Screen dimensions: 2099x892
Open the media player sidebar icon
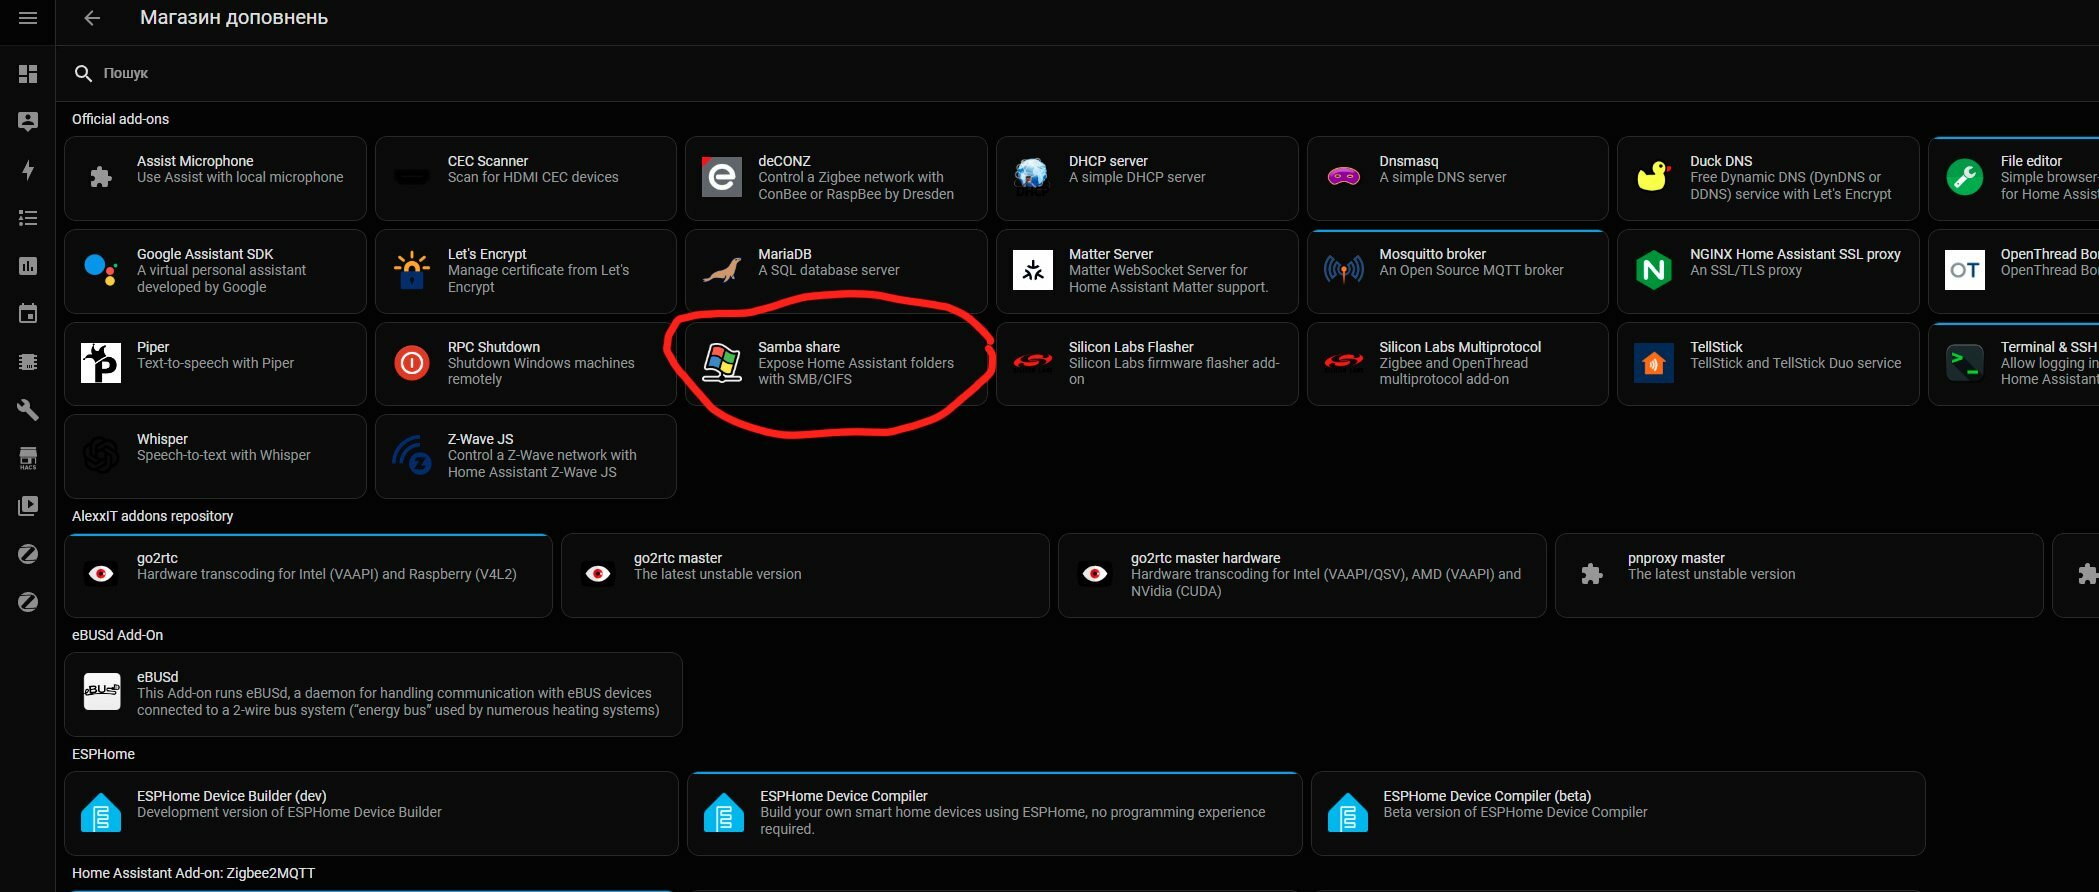coord(28,506)
